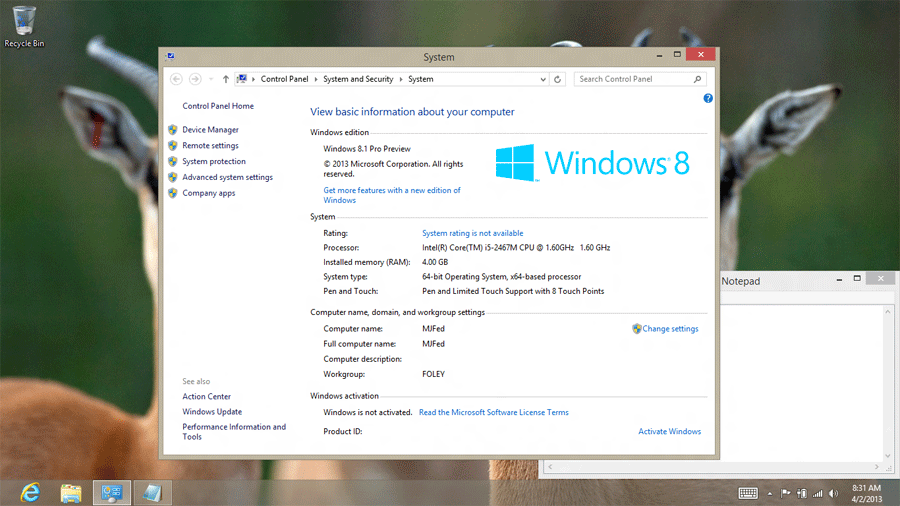Click the Activate Windows link
The width and height of the screenshot is (900, 506).
pyautogui.click(x=669, y=432)
